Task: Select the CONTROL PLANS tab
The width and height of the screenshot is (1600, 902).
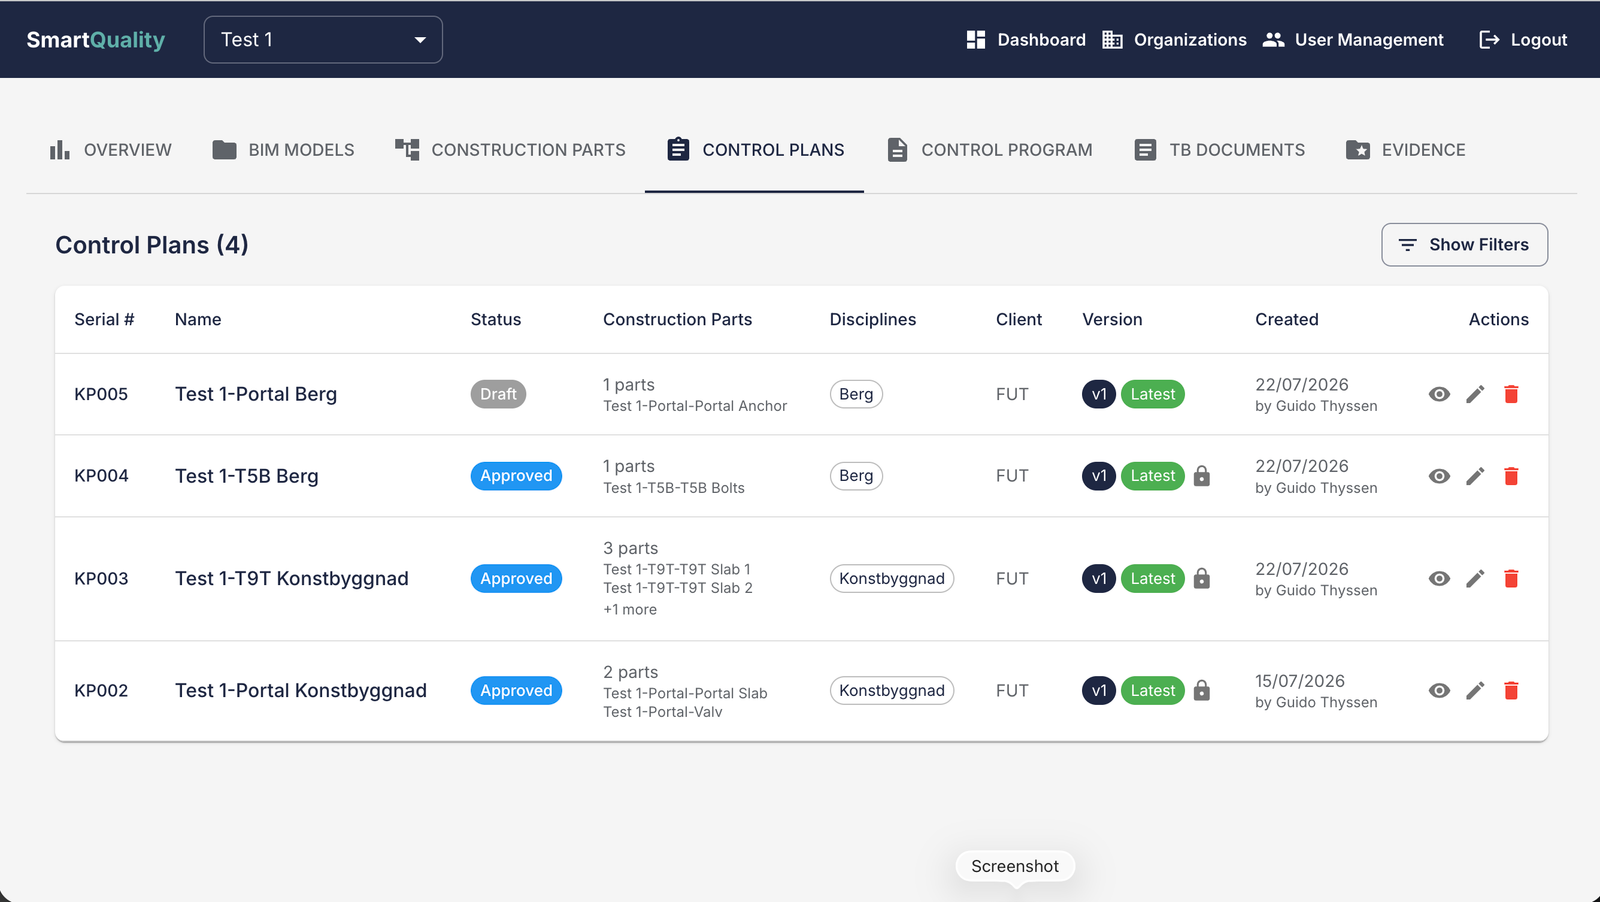Action: pyautogui.click(x=755, y=150)
